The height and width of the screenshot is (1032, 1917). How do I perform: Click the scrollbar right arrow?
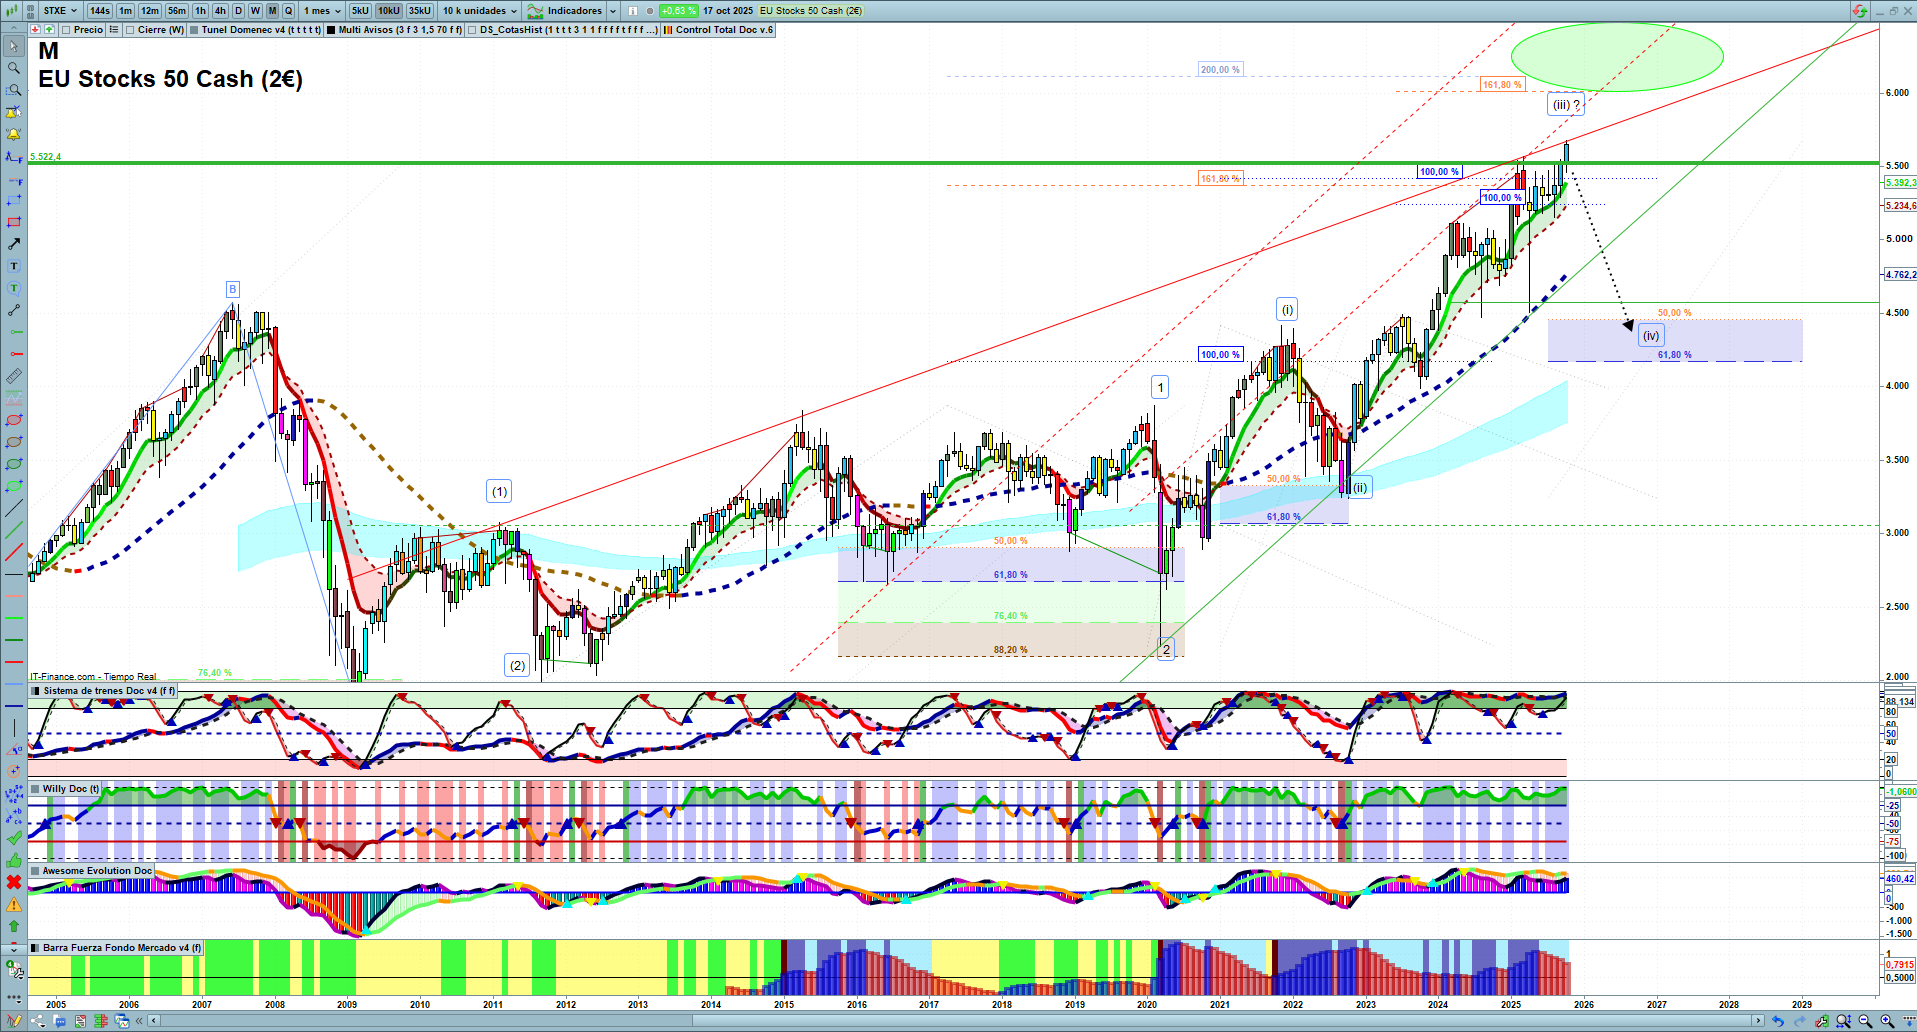(x=1759, y=1021)
